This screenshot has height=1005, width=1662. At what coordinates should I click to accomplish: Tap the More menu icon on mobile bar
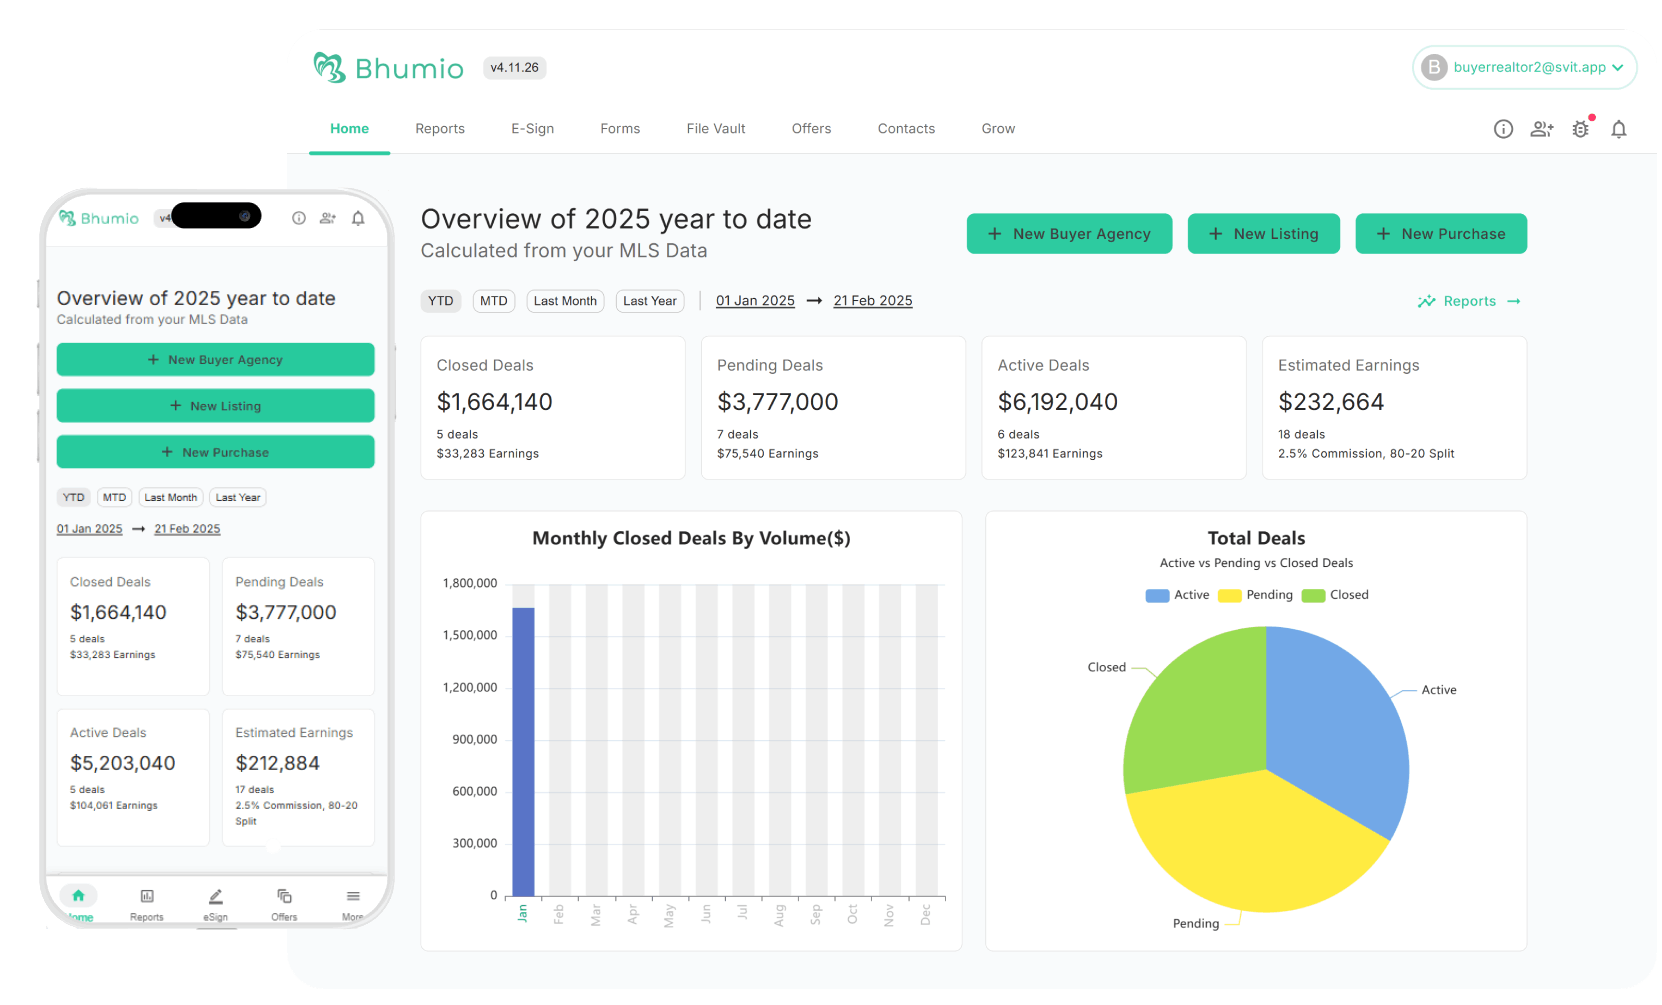(x=353, y=897)
